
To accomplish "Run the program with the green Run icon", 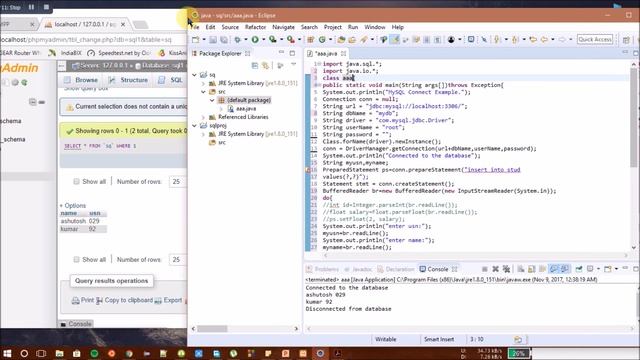I will (255, 40).
